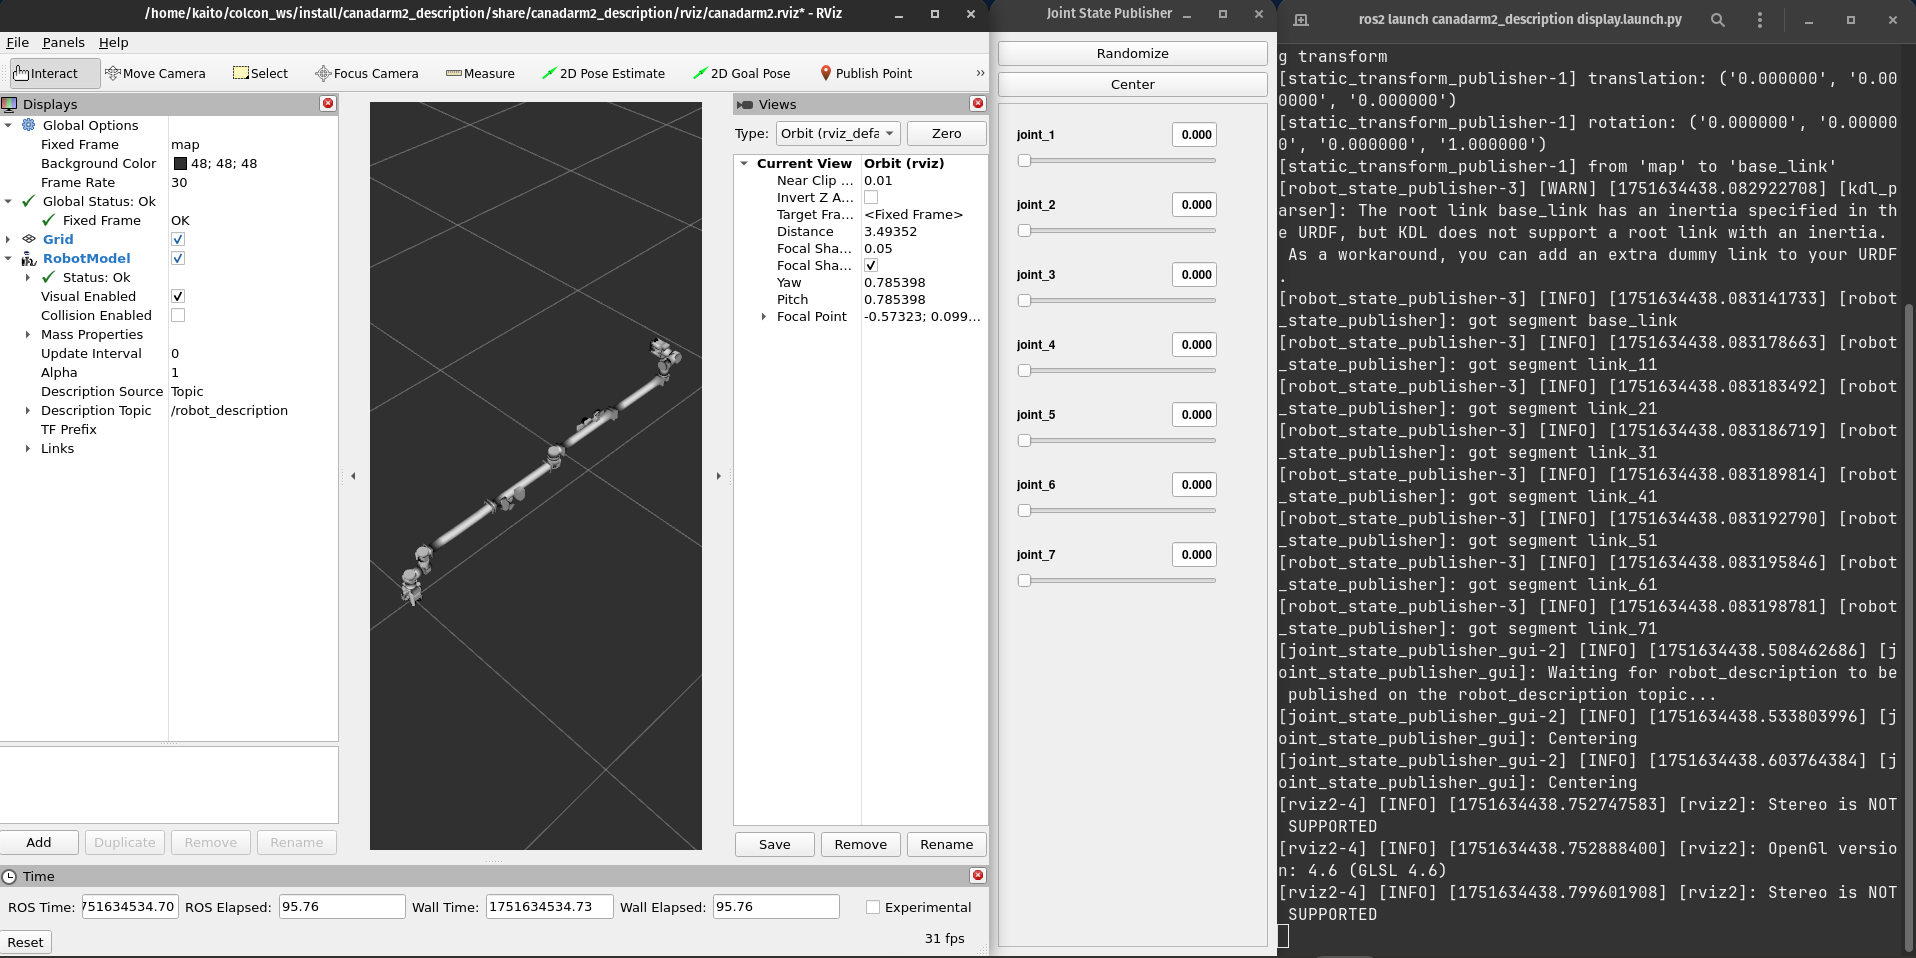Image resolution: width=1916 pixels, height=958 pixels.
Task: Close the Displays panel
Action: pos(327,104)
